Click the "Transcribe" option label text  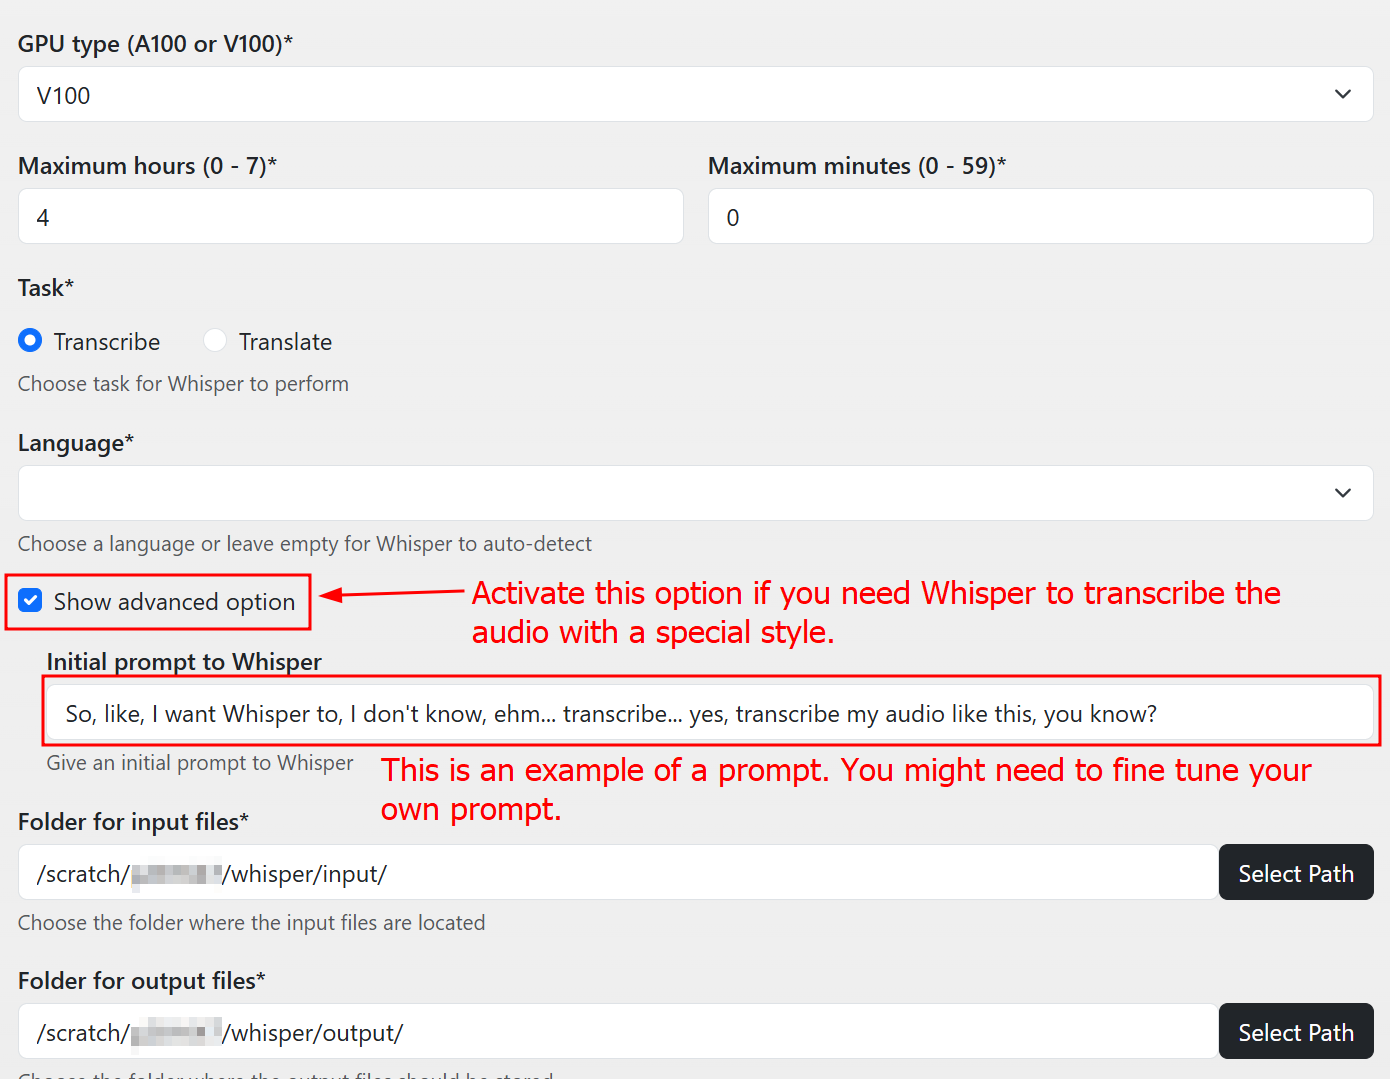pyautogui.click(x=107, y=342)
